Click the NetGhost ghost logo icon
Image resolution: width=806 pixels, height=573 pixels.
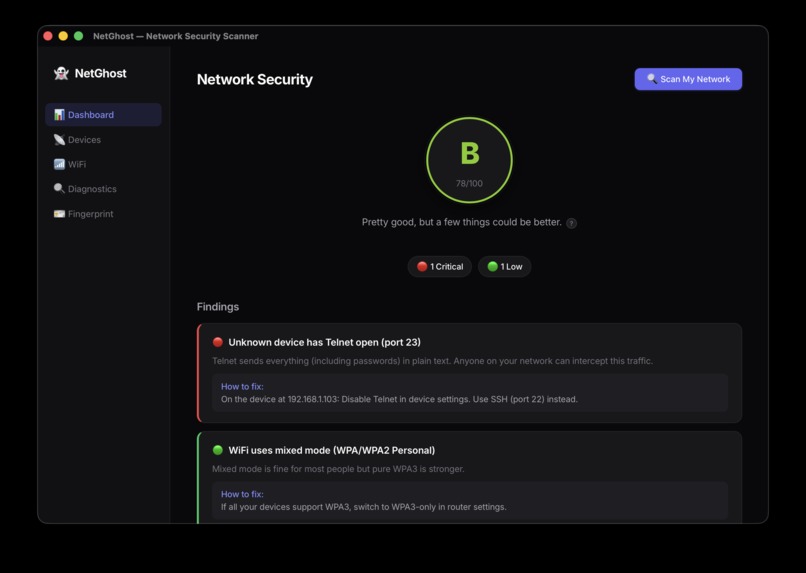click(x=61, y=73)
